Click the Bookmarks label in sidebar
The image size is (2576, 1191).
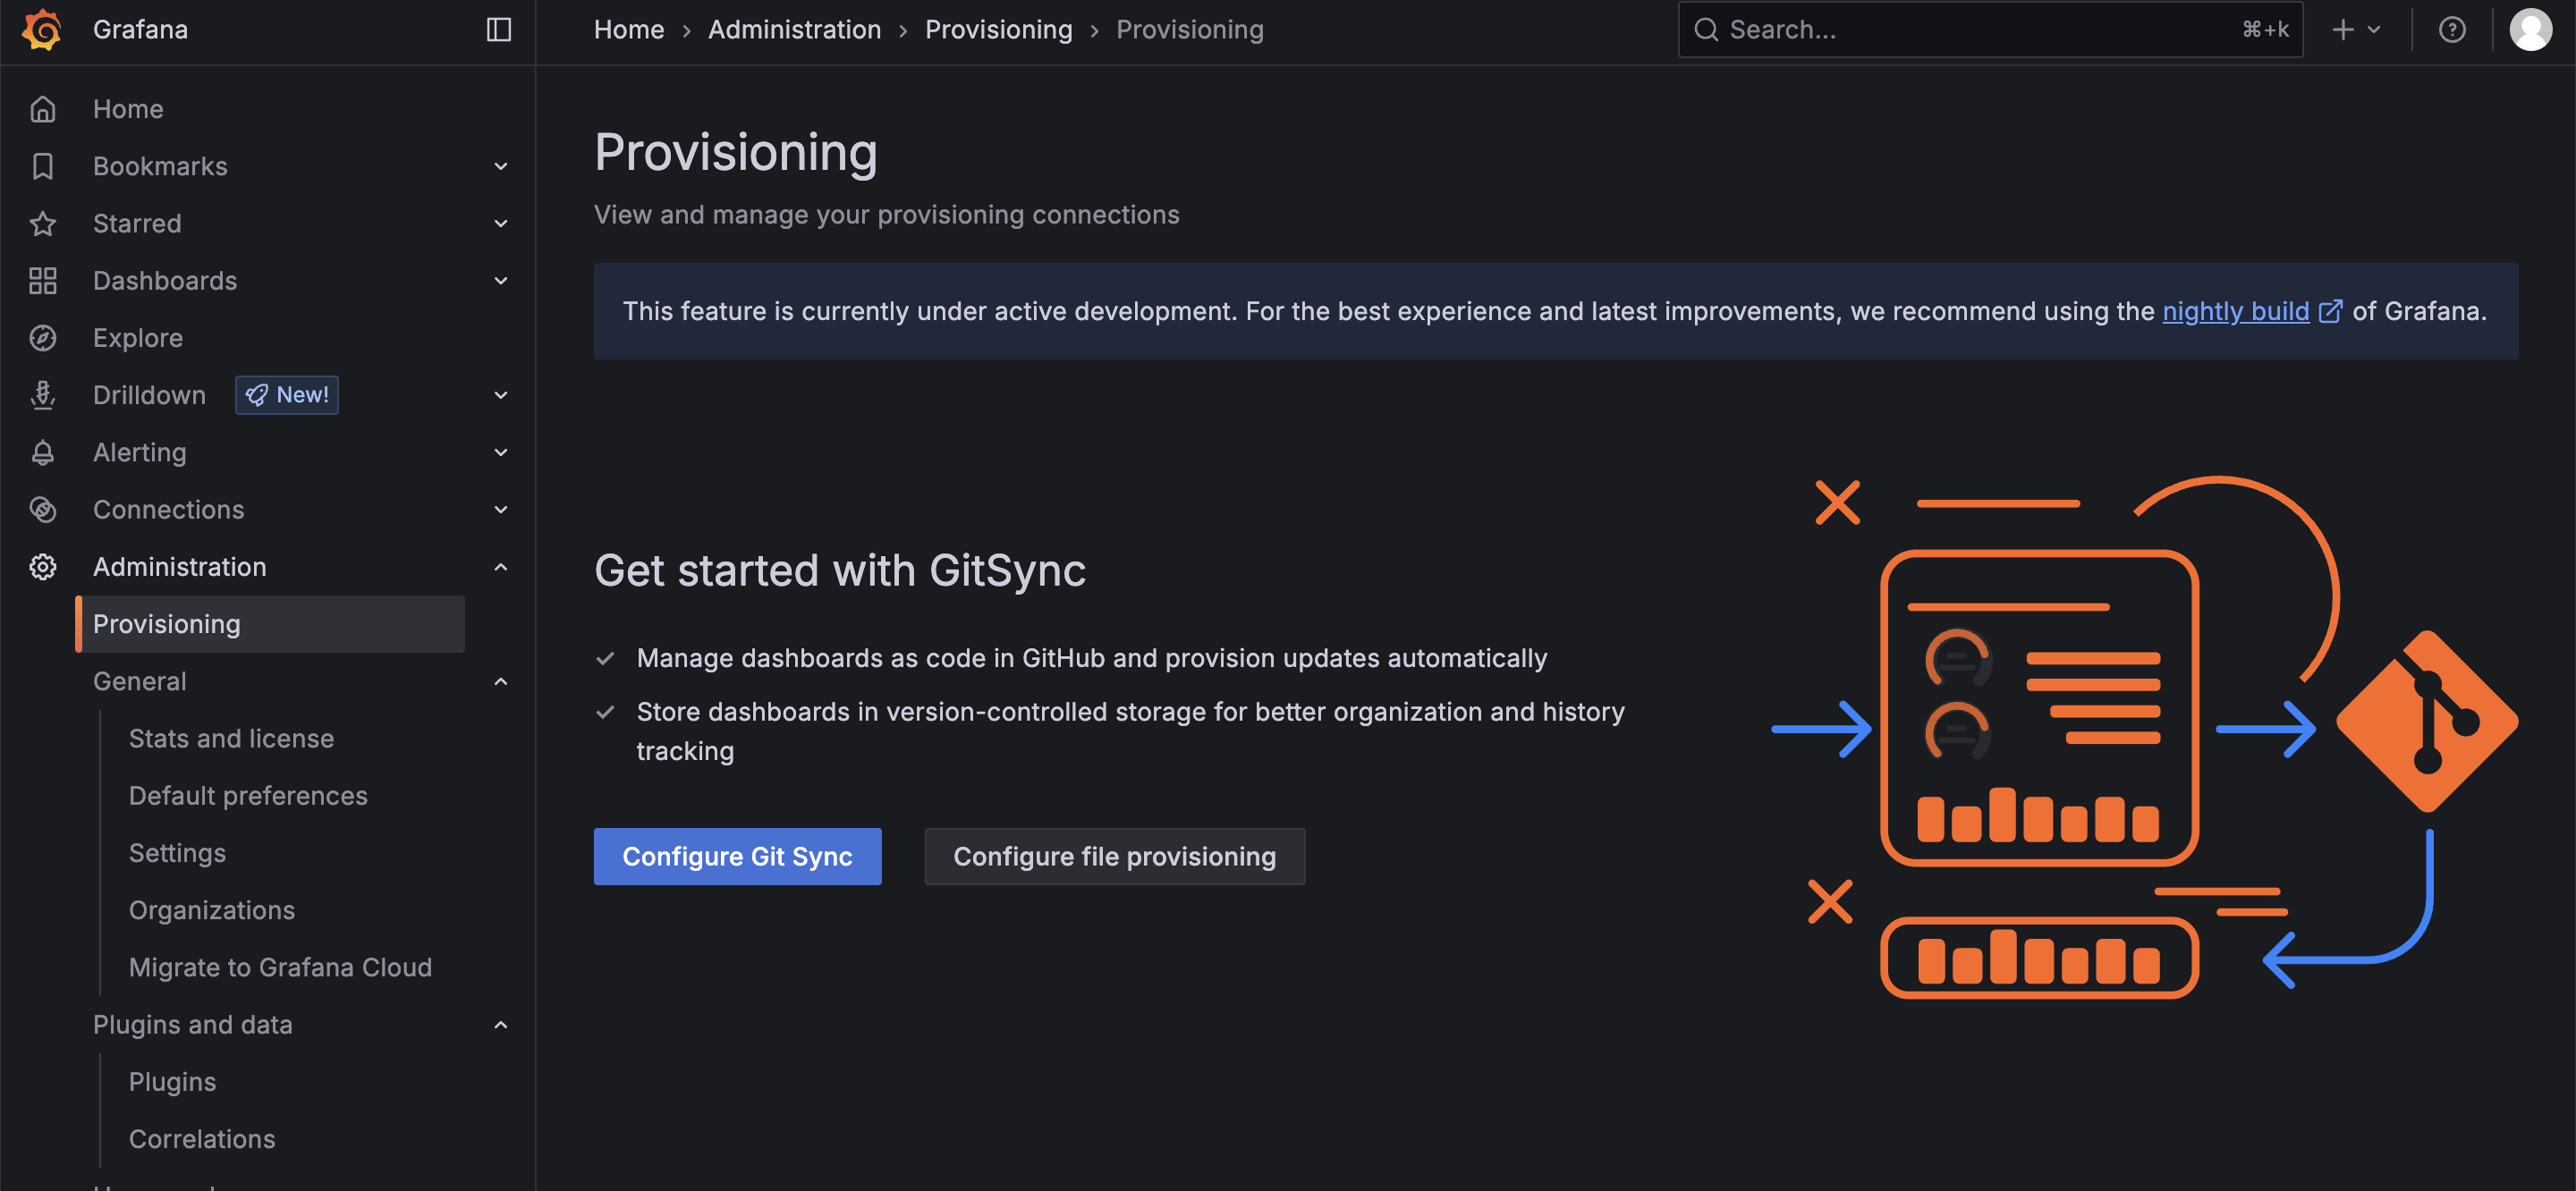(x=160, y=166)
